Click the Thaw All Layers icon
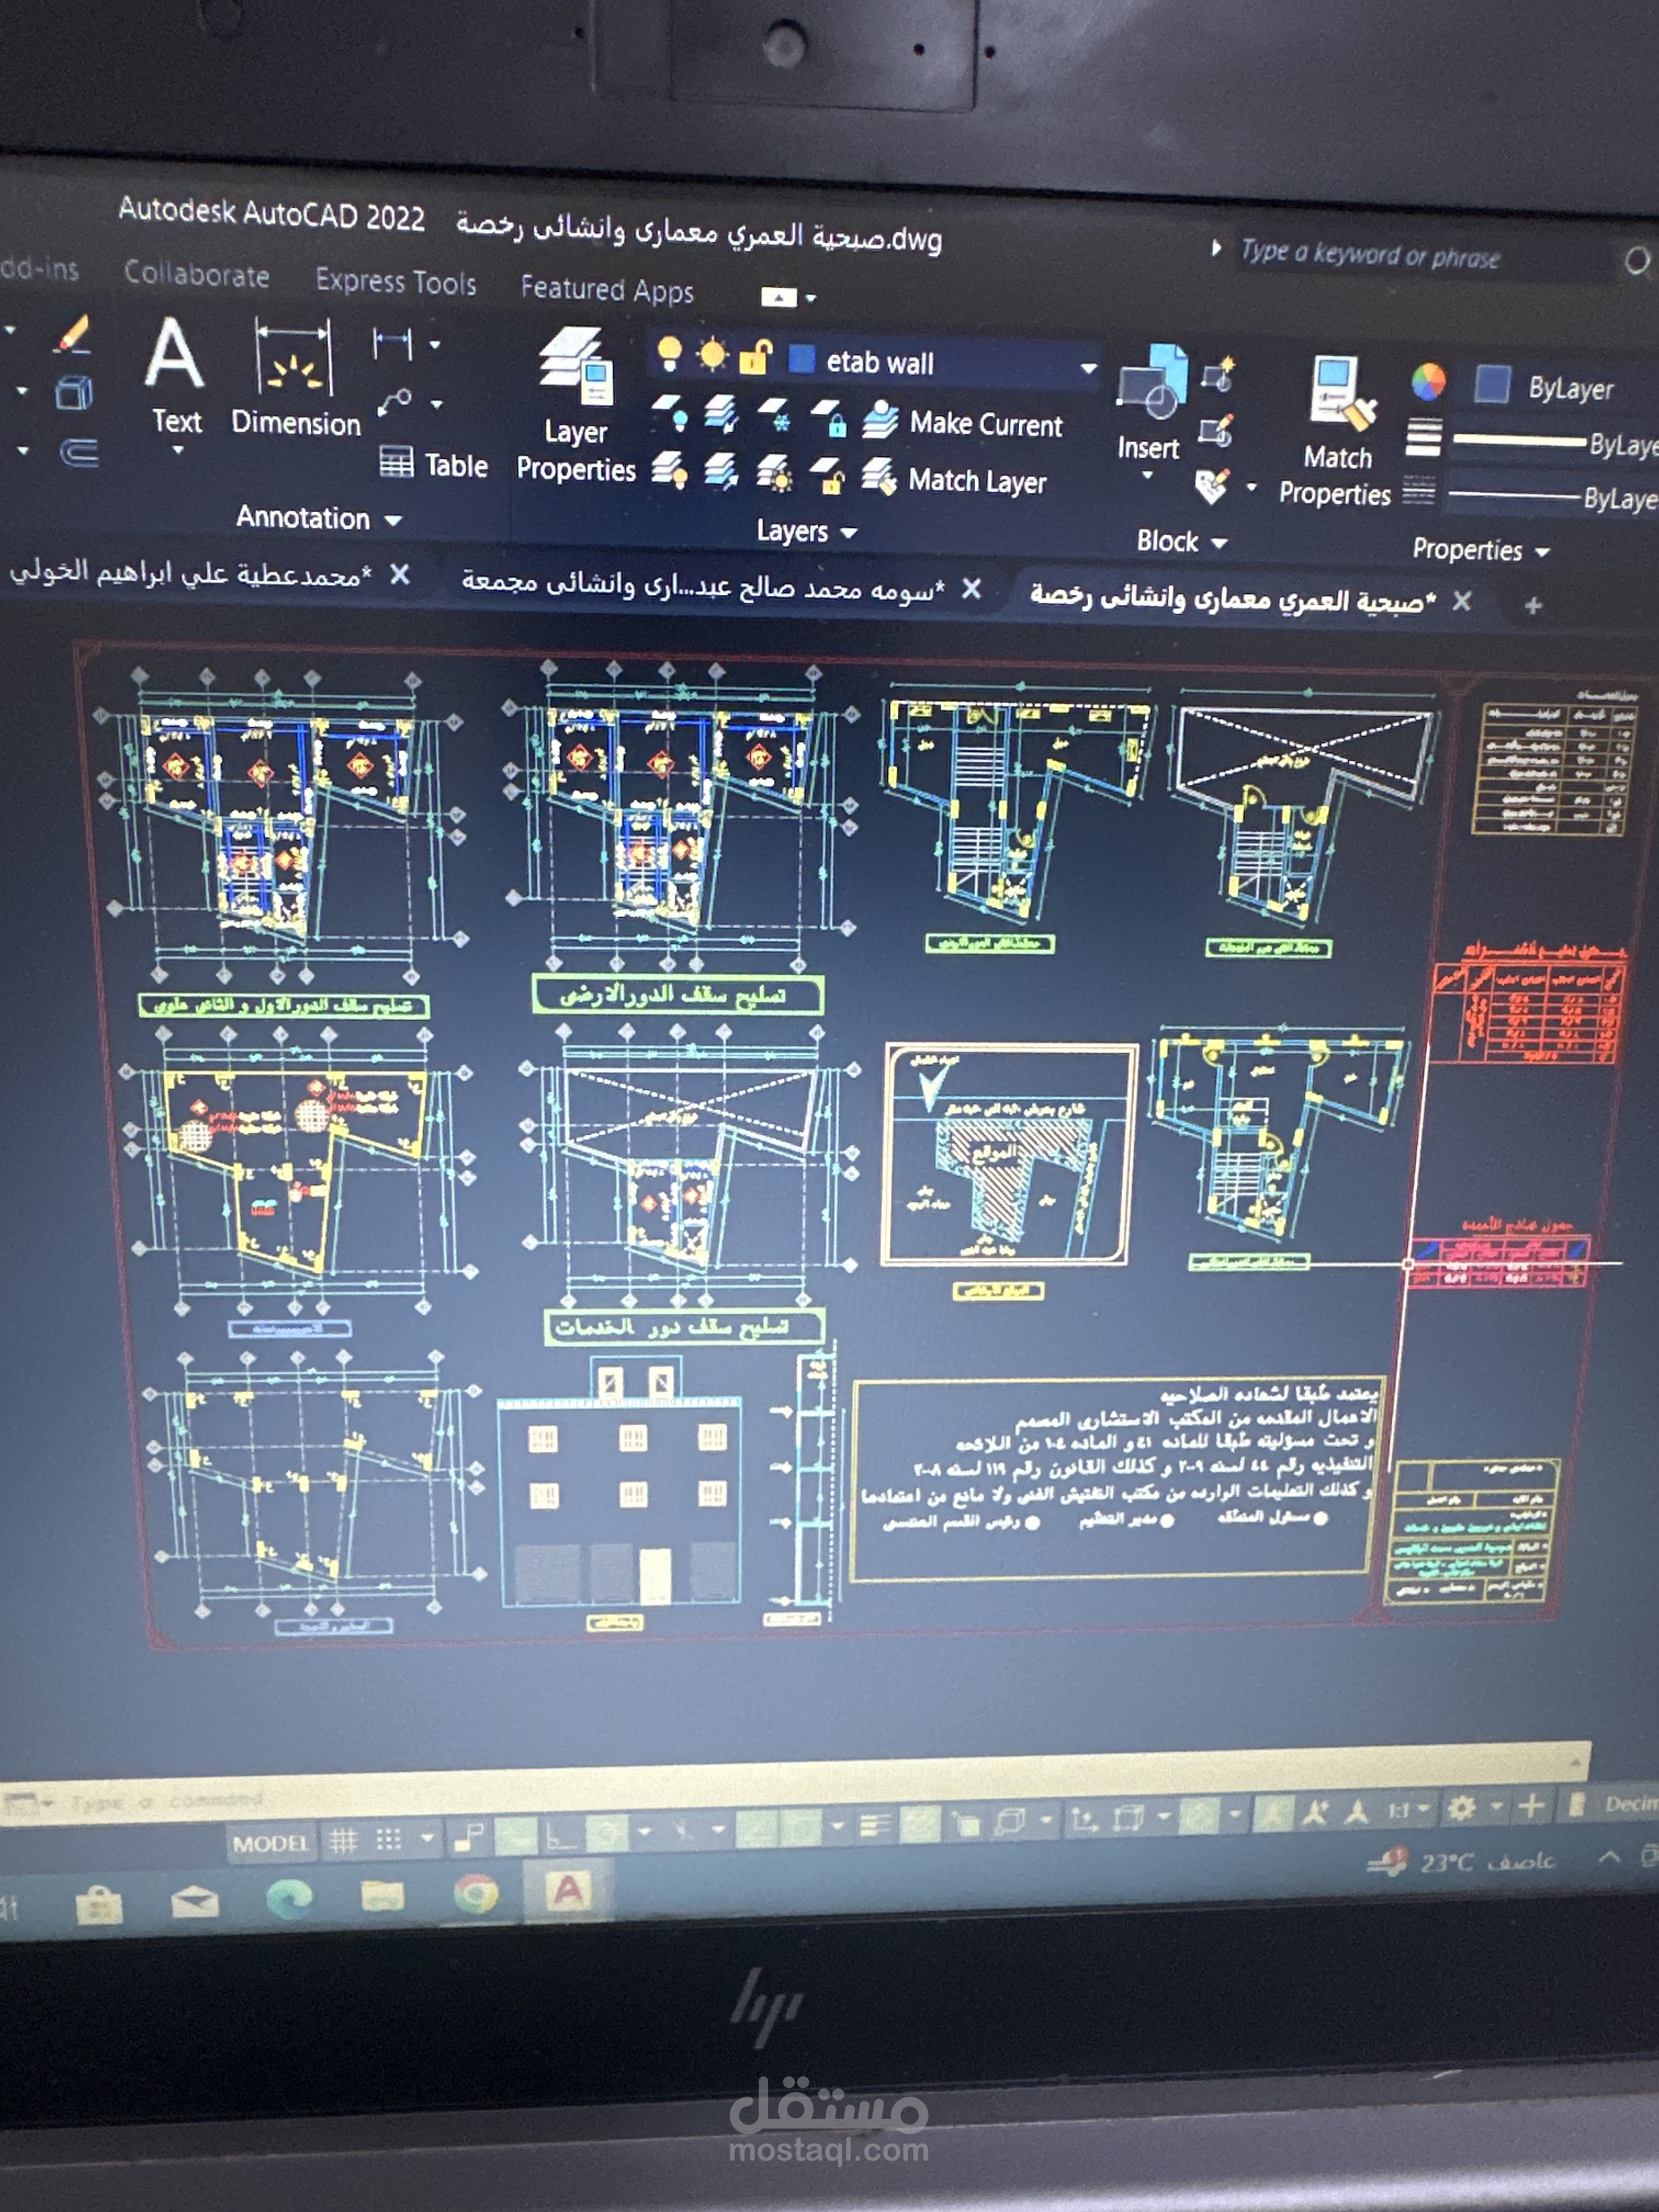The height and width of the screenshot is (2212, 1659). coord(774,474)
